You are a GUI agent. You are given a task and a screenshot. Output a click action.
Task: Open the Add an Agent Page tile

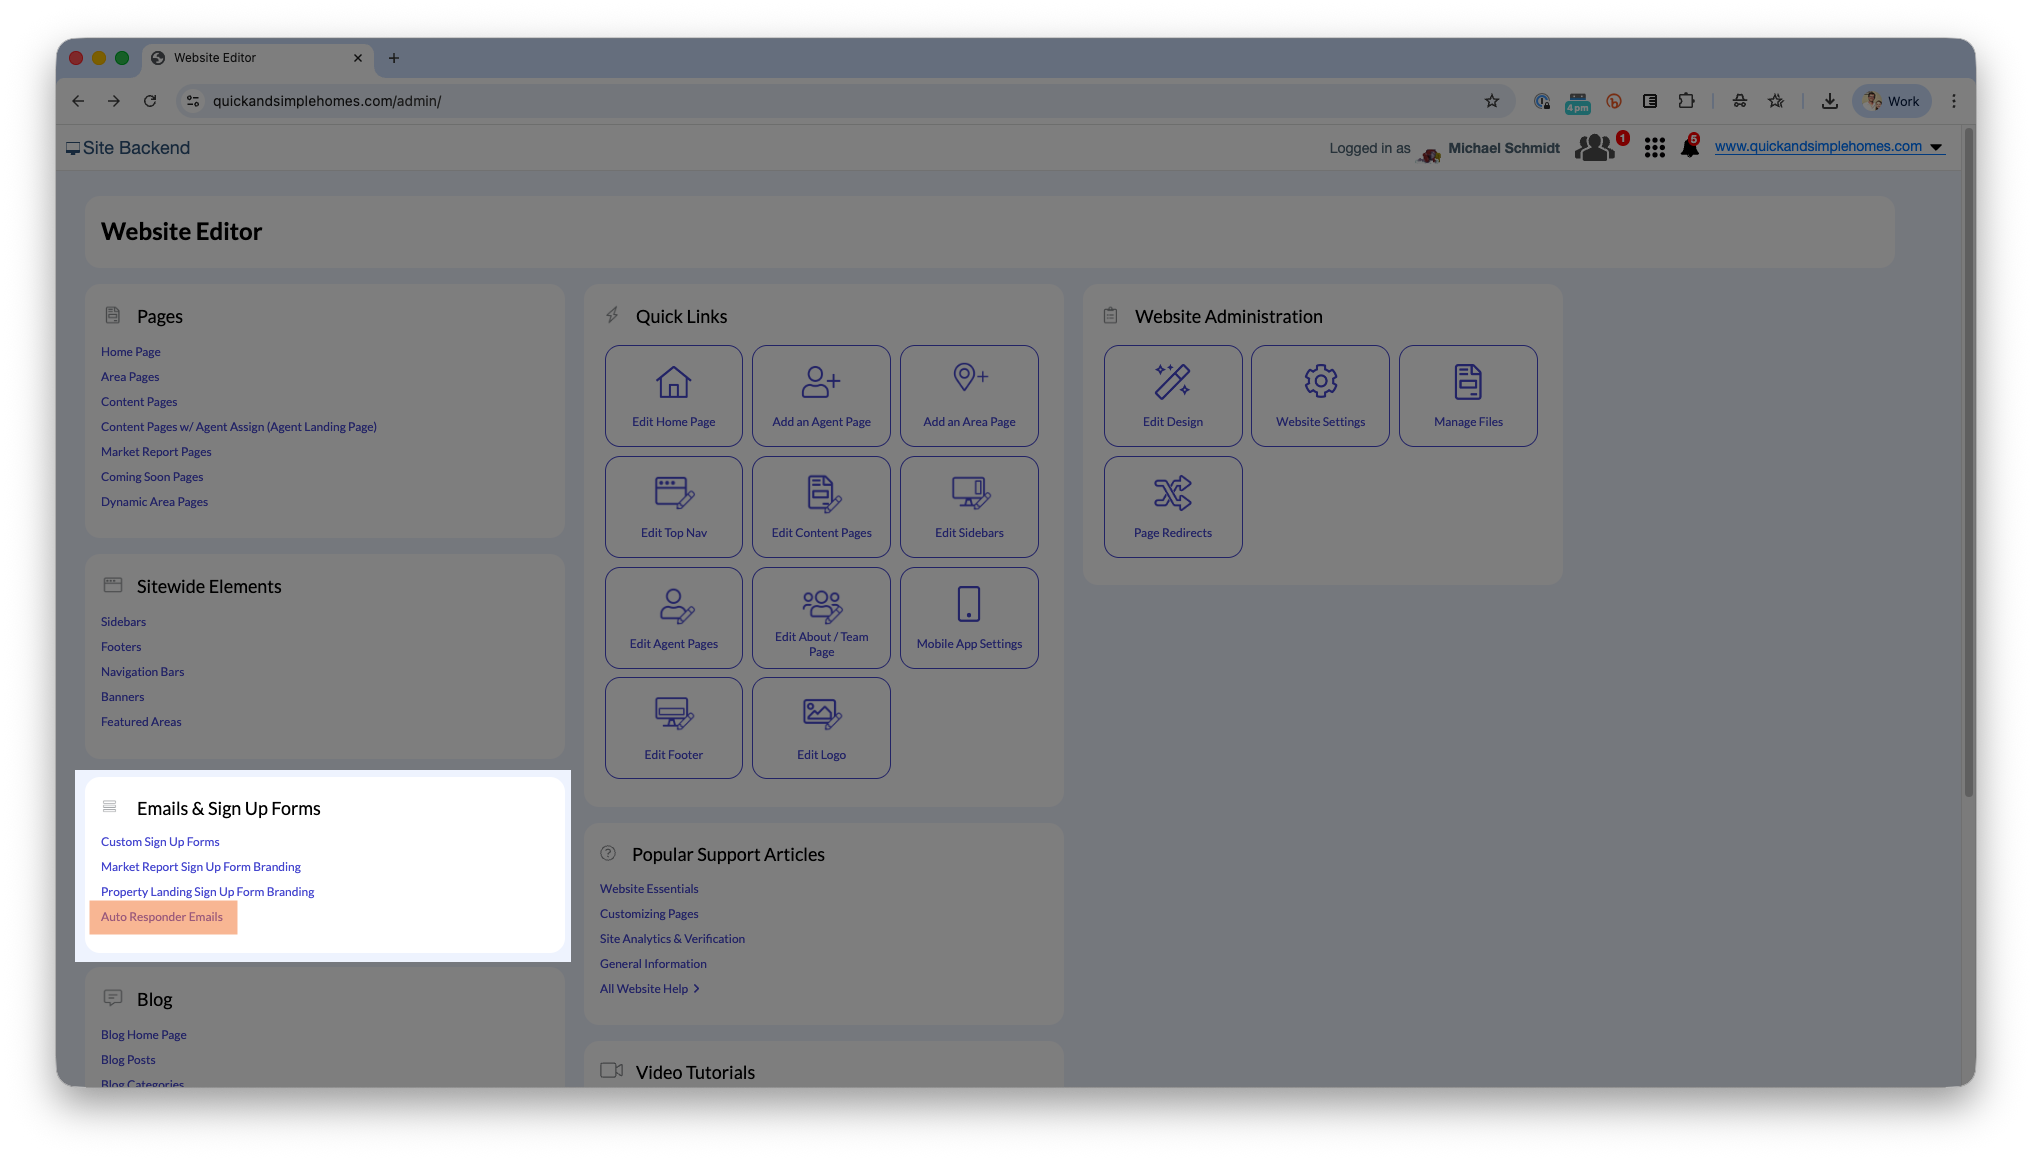click(821, 396)
